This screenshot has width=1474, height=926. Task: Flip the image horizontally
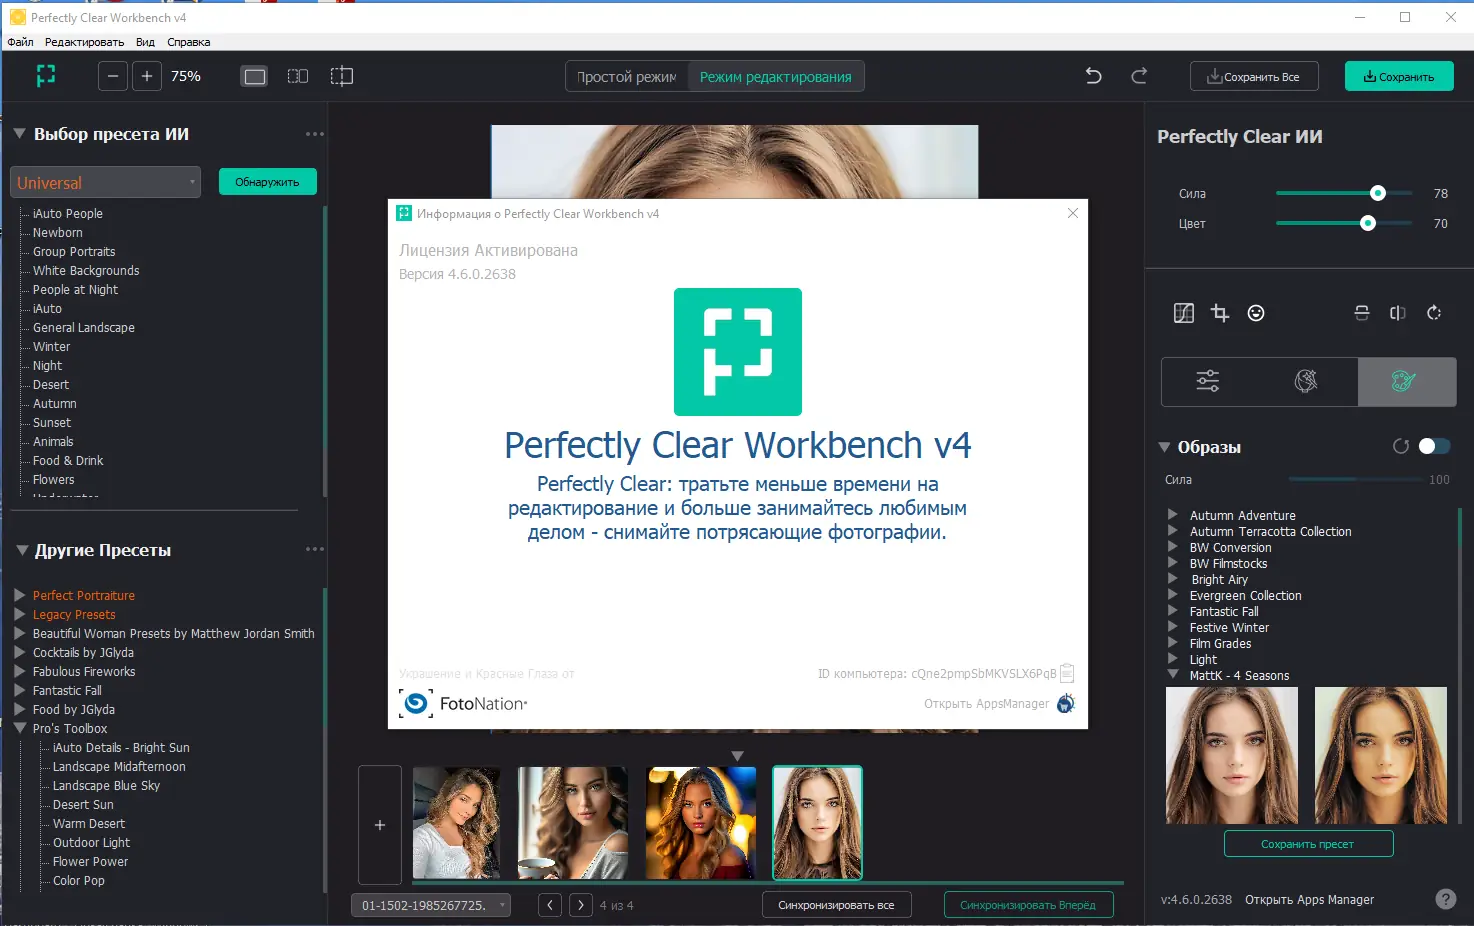click(1398, 313)
